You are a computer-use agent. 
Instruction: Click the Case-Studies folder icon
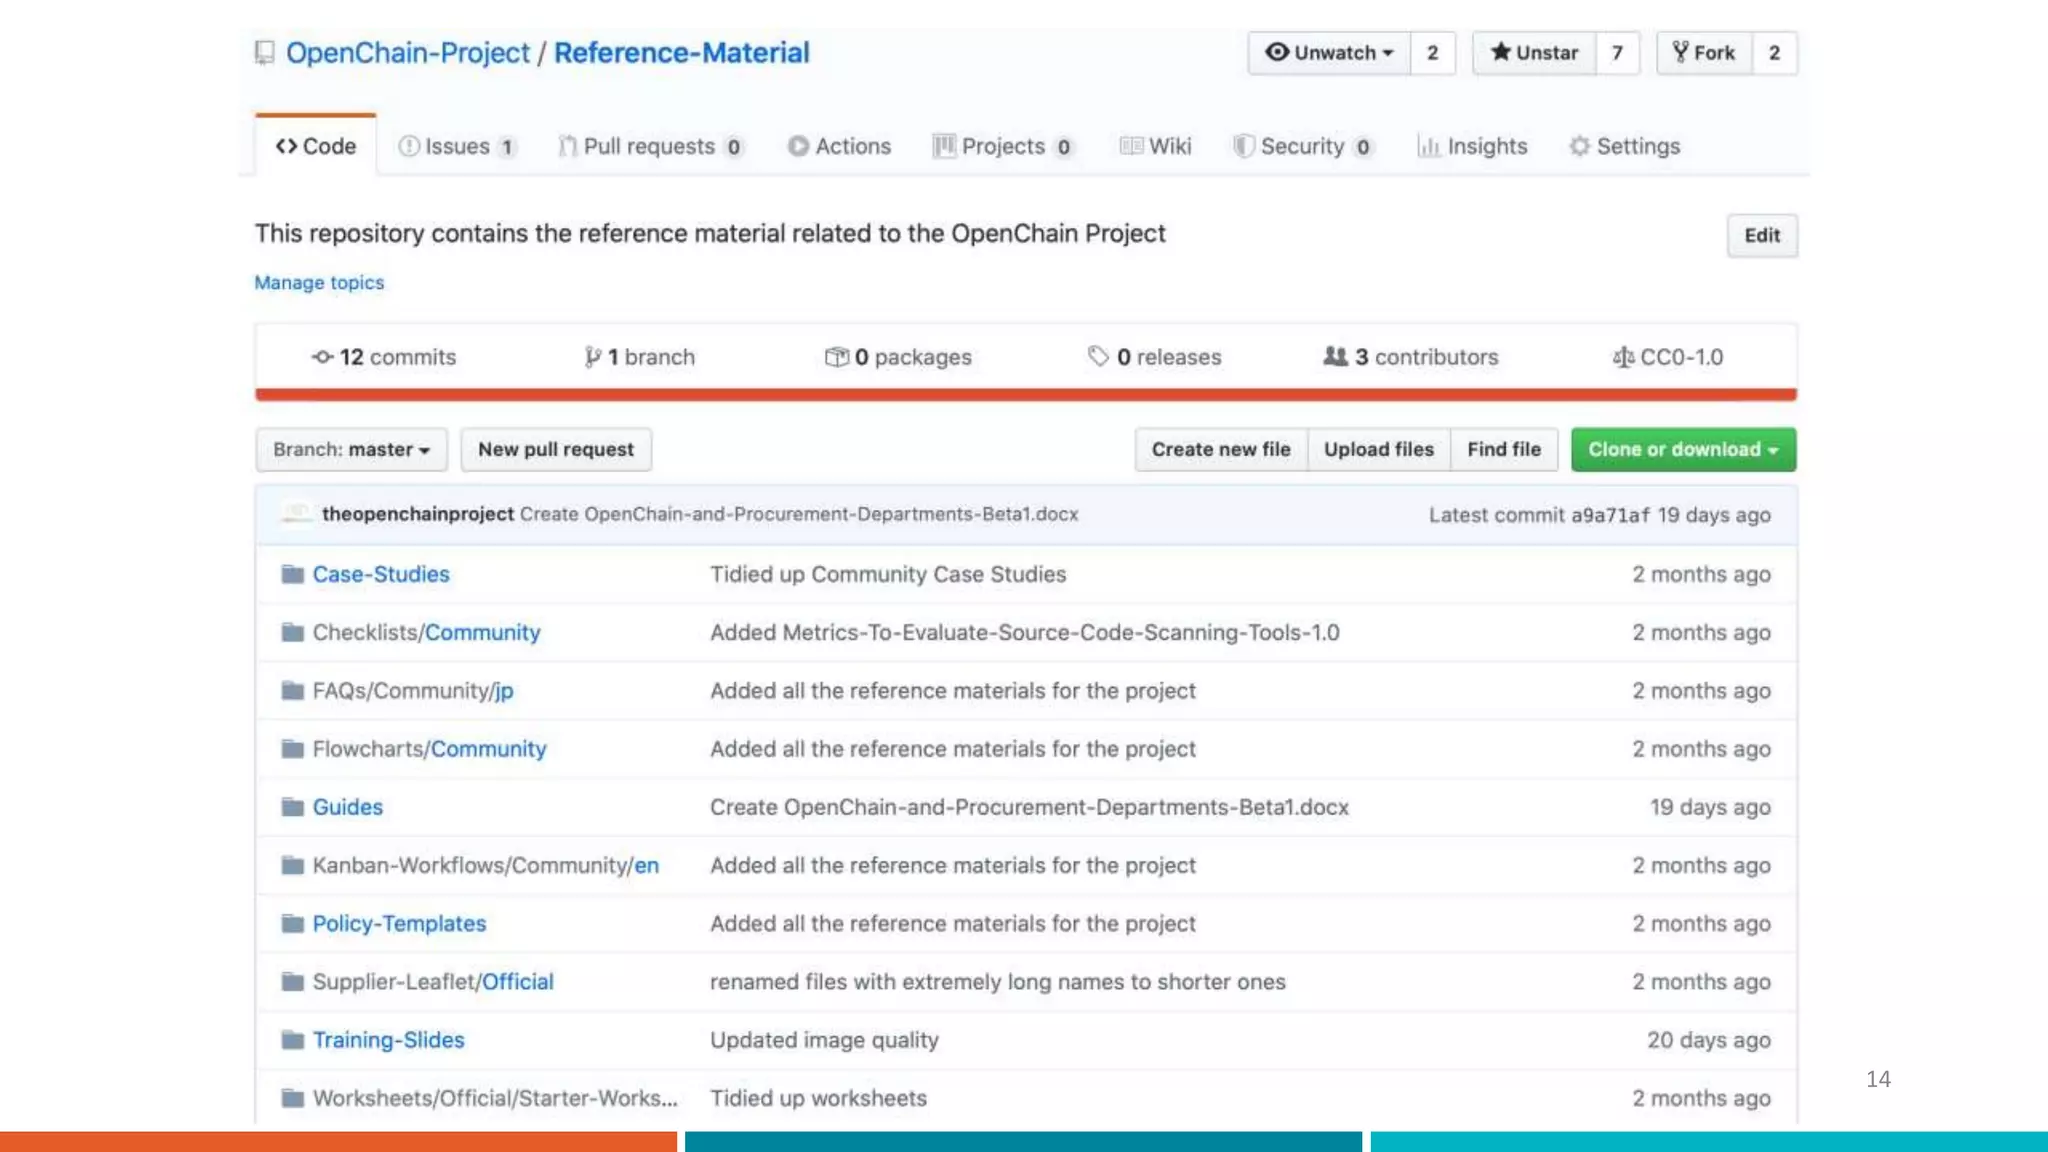coord(292,574)
